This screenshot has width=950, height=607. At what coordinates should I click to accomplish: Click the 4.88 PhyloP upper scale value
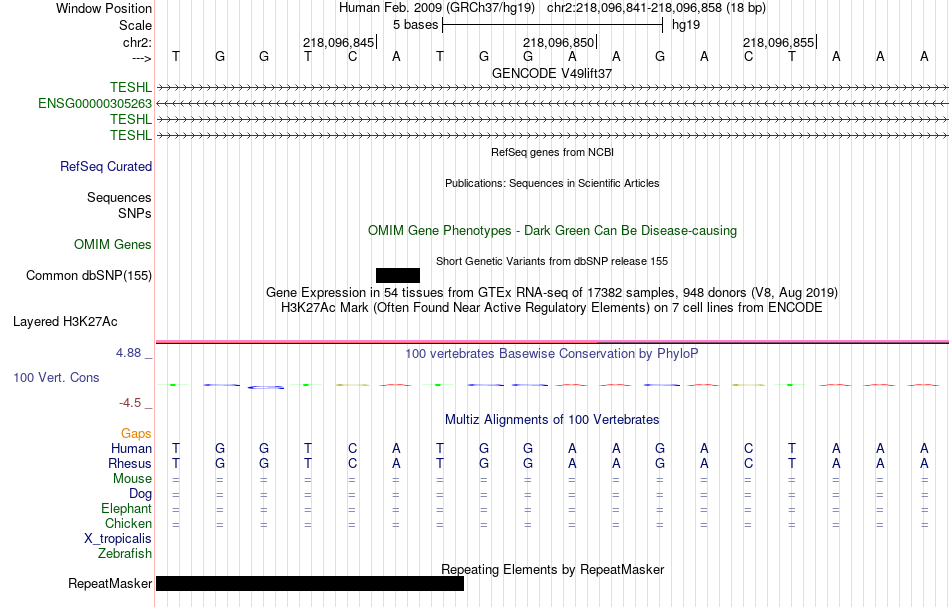coord(128,353)
